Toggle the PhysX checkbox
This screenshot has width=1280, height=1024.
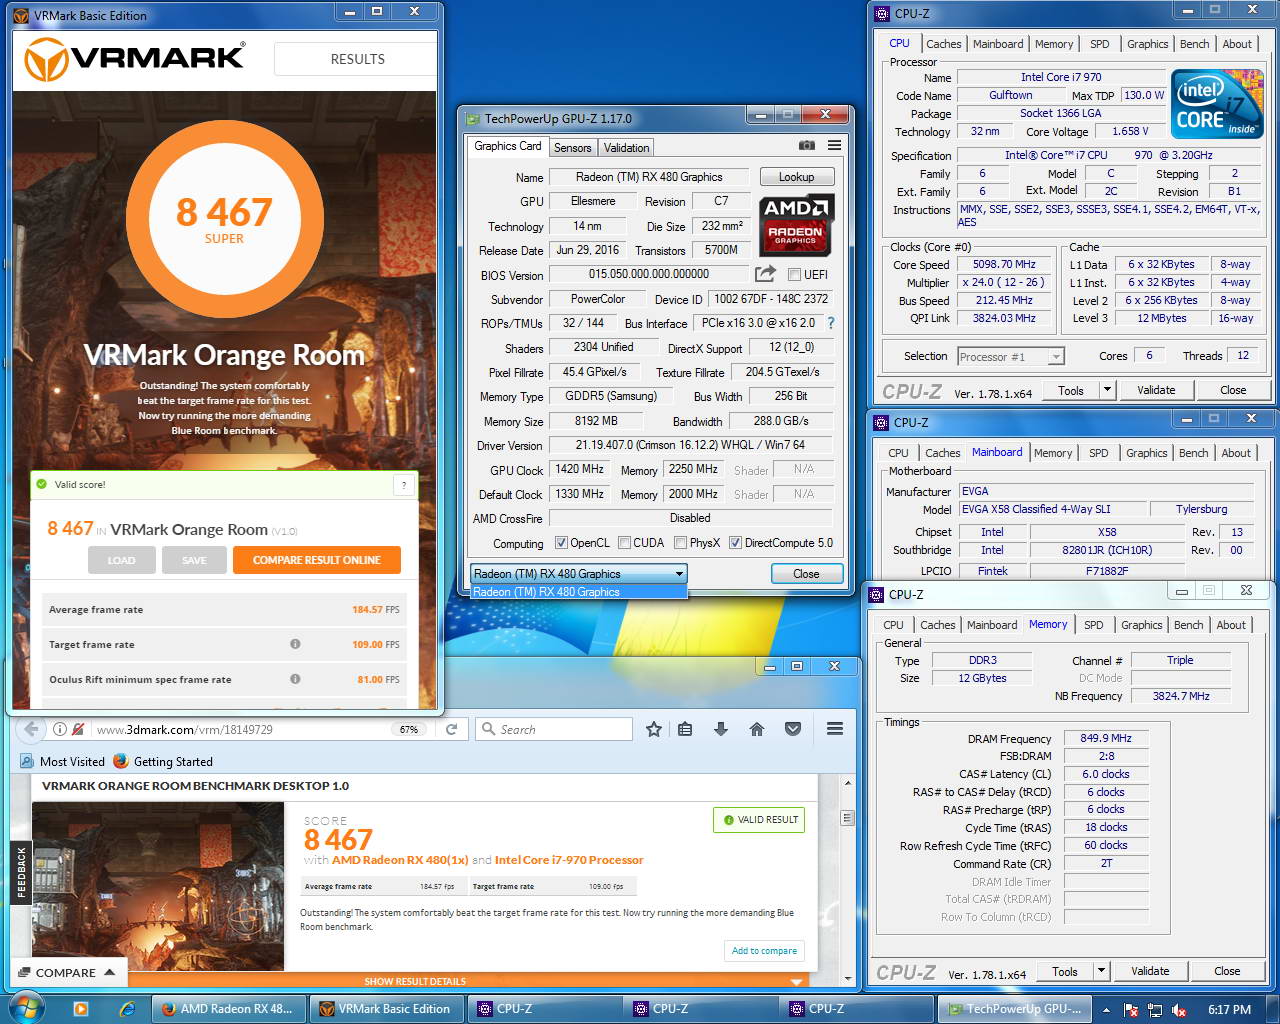coord(680,543)
